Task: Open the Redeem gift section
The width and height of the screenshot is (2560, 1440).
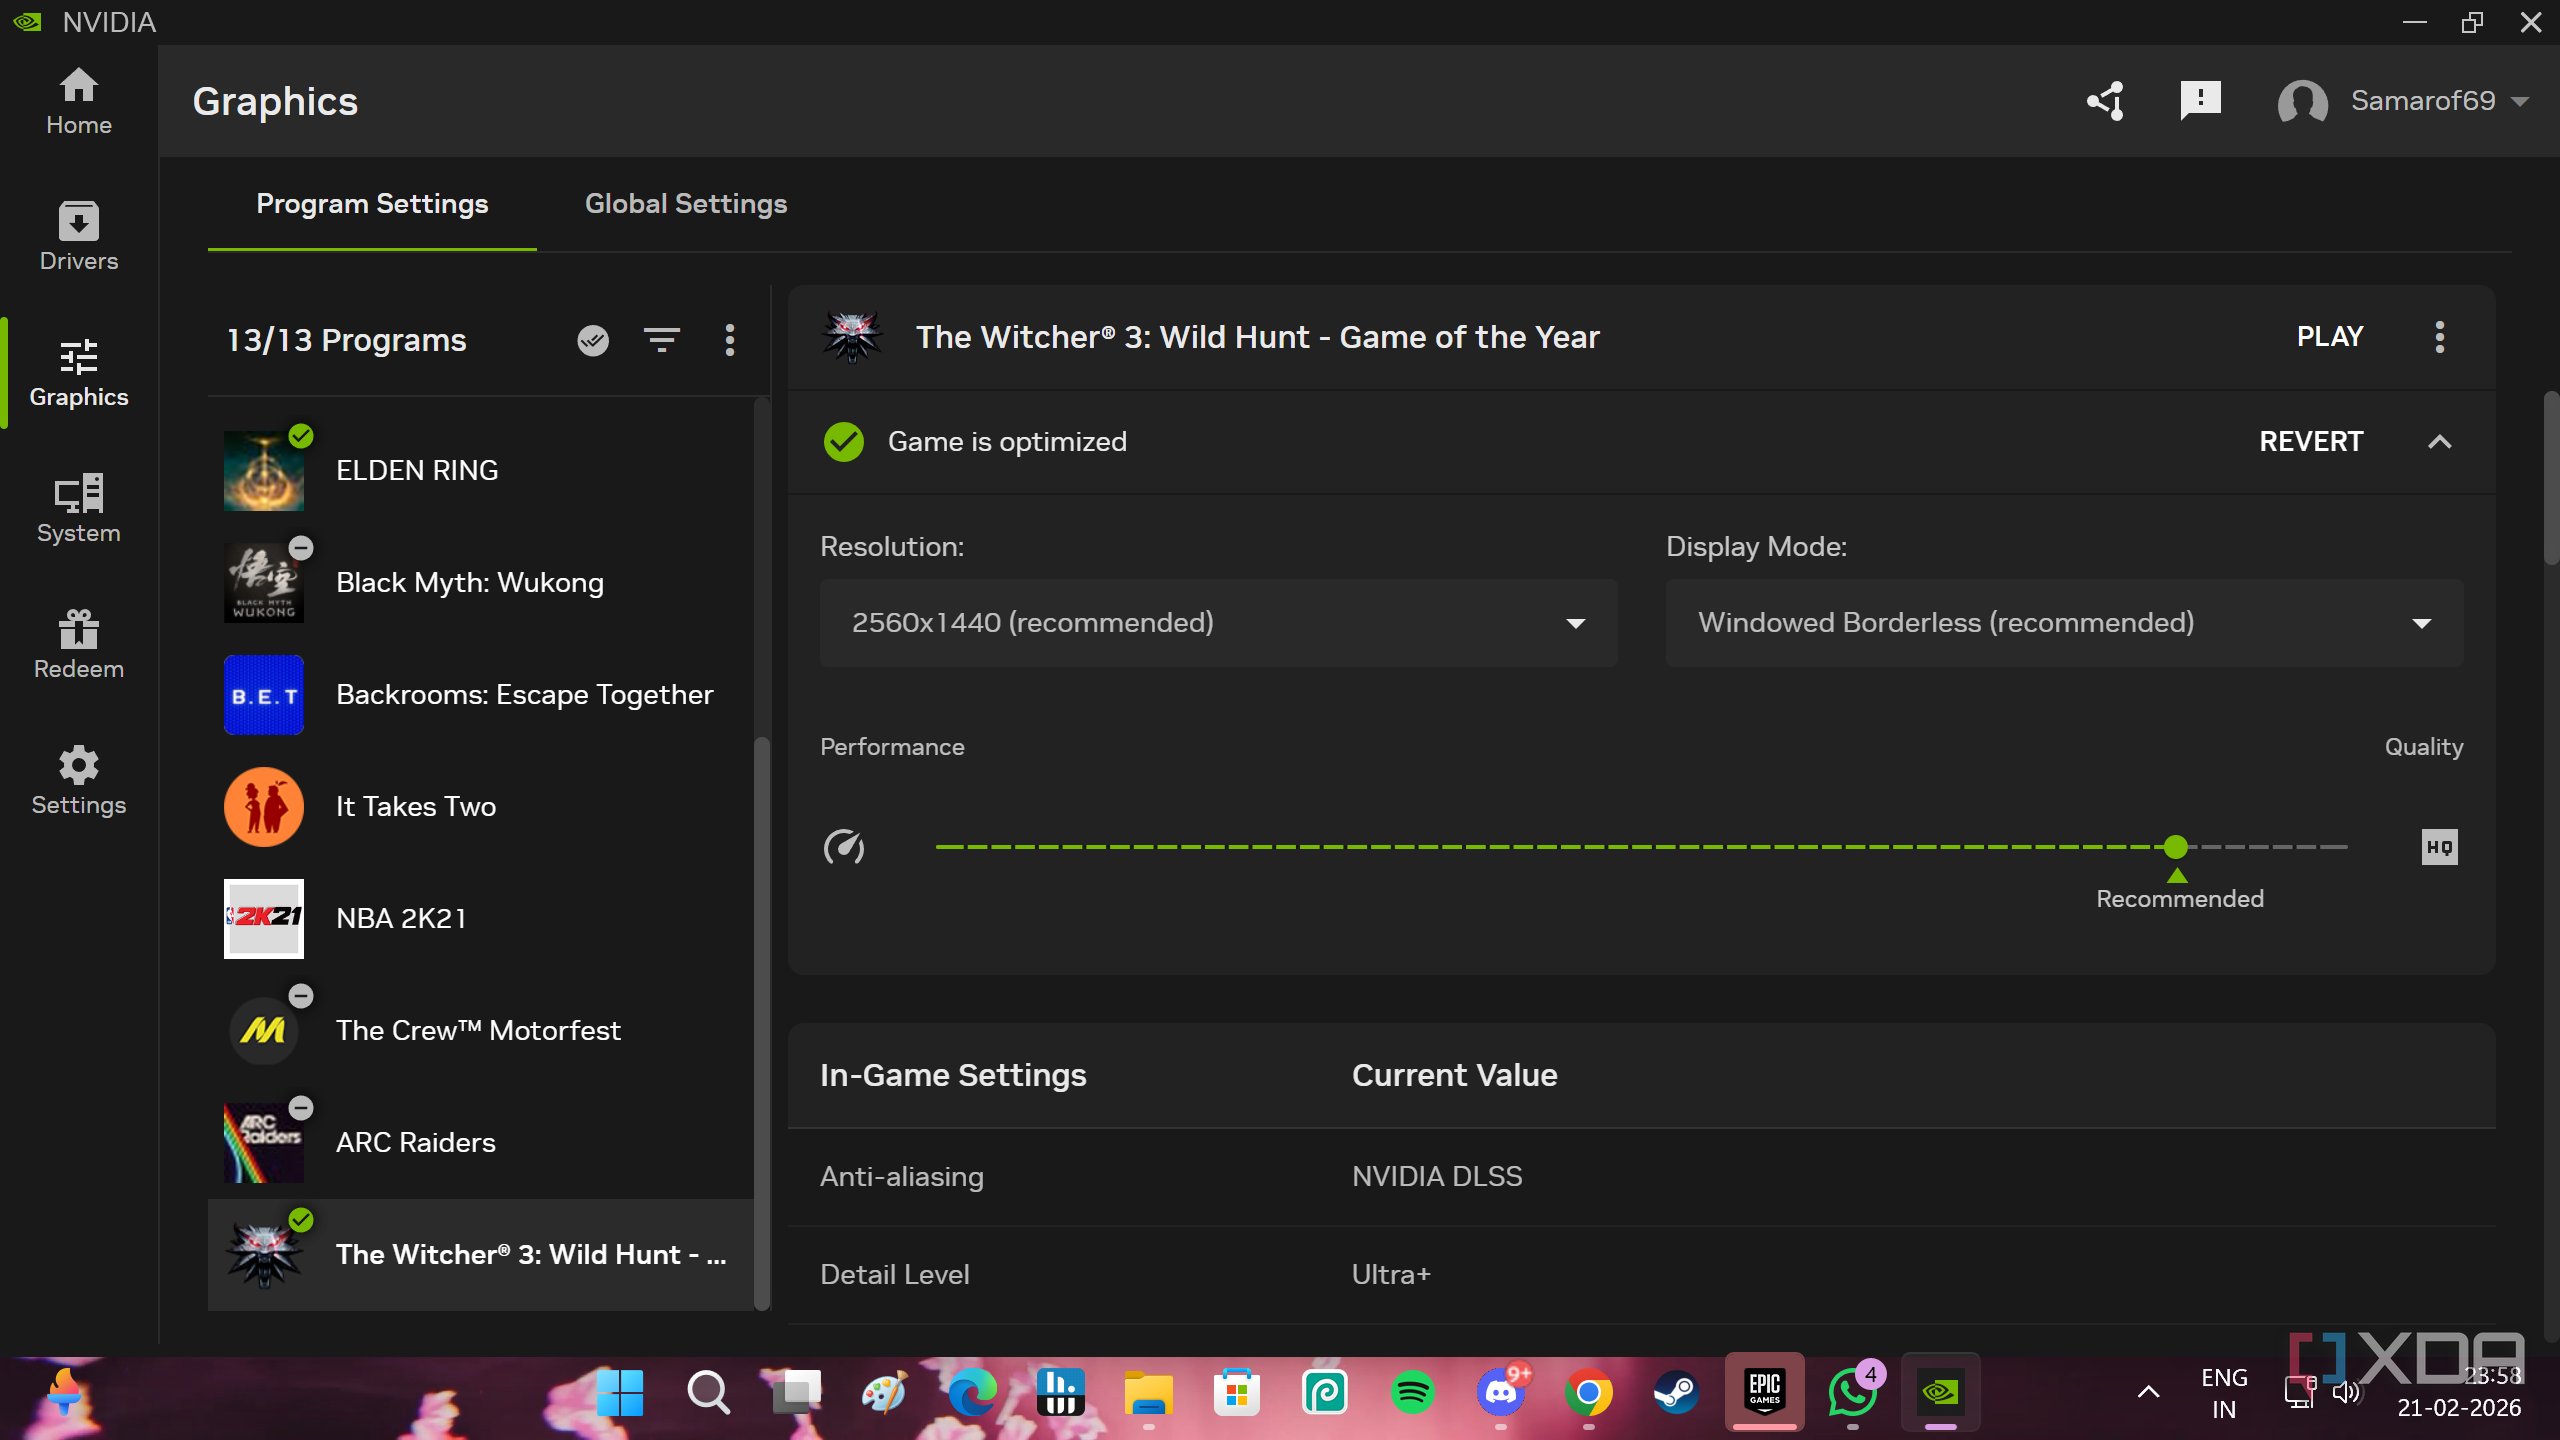Action: tap(78, 645)
